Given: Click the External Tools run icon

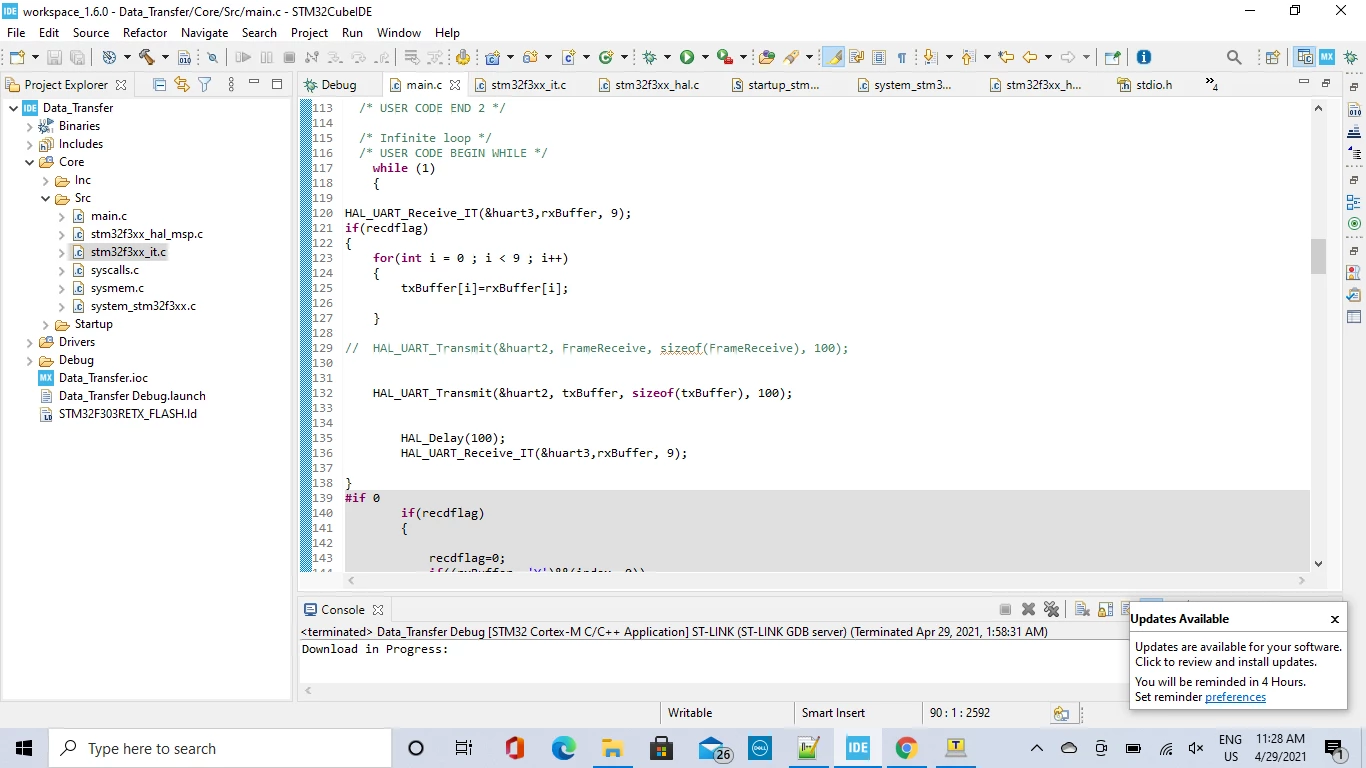Looking at the screenshot, I should (724, 58).
